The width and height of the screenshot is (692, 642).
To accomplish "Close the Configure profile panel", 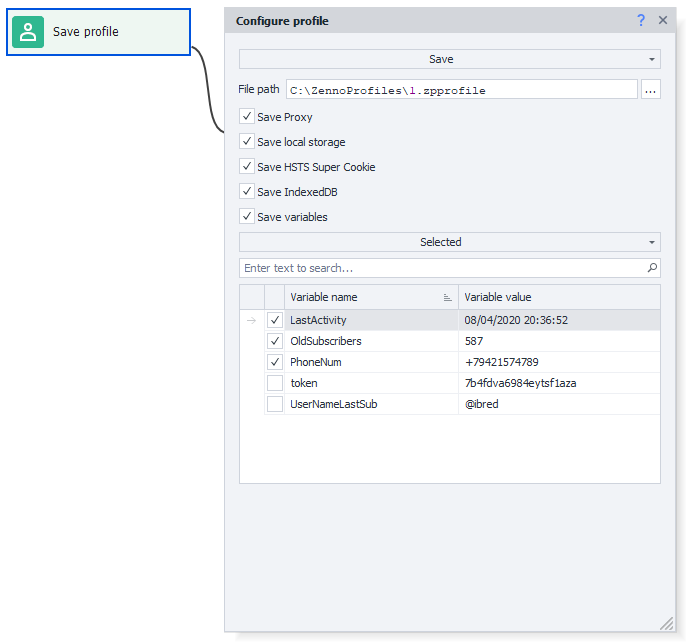I will [x=662, y=20].
